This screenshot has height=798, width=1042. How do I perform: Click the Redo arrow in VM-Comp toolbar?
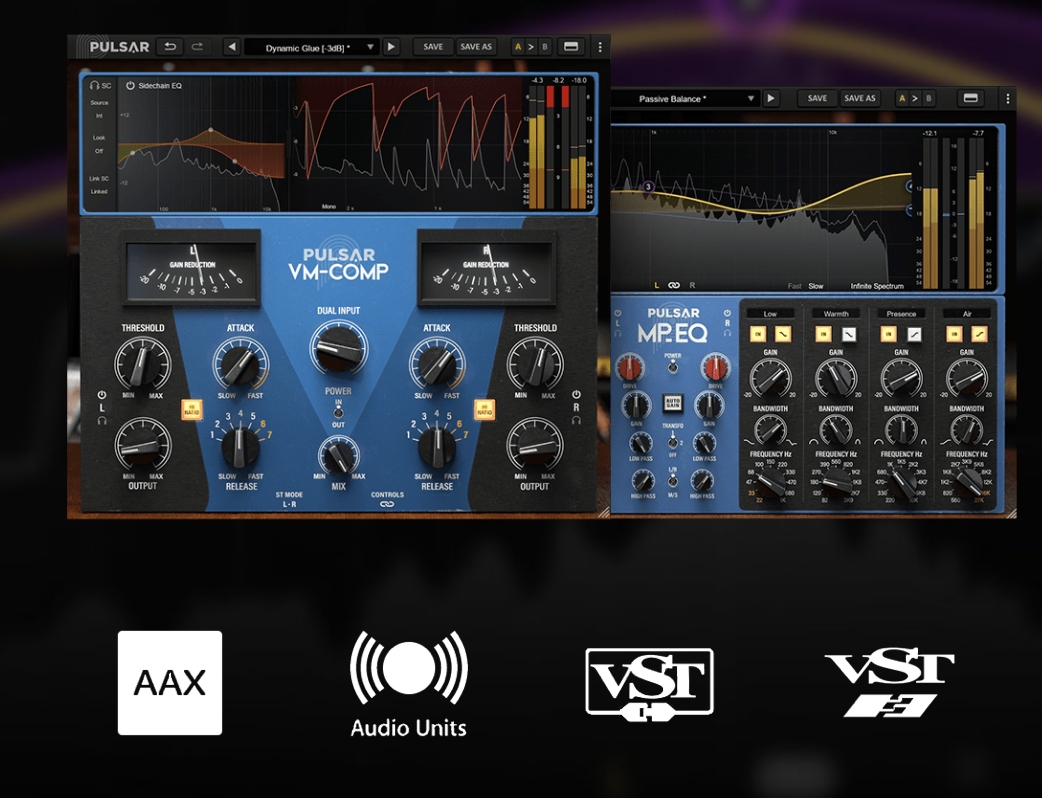(x=197, y=47)
